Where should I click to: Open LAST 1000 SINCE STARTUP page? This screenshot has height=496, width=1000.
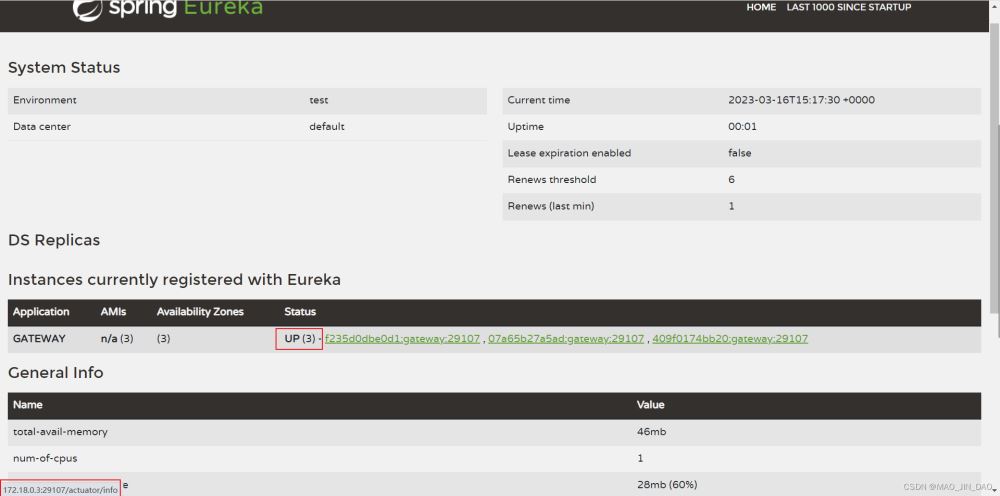[848, 7]
